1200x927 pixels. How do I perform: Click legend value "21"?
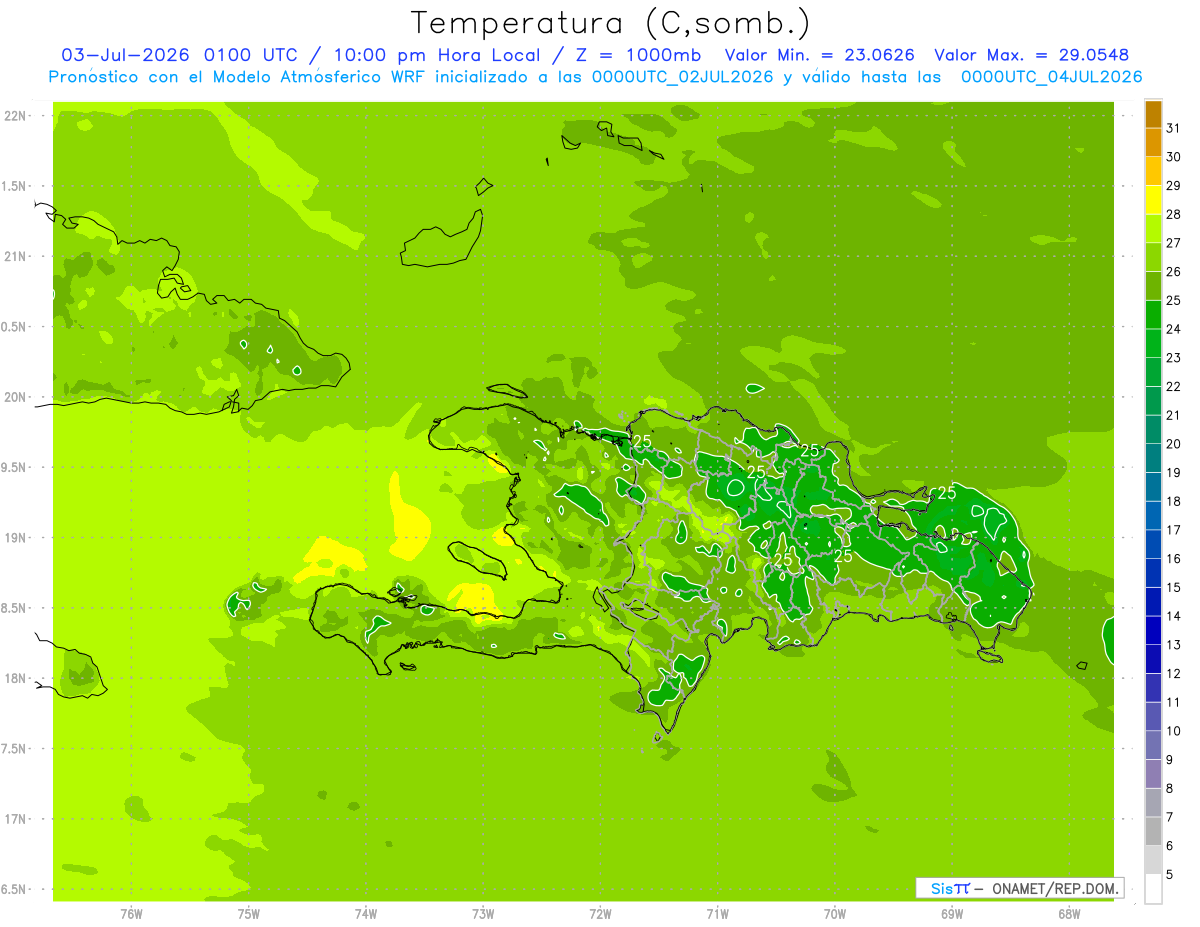1174,415
